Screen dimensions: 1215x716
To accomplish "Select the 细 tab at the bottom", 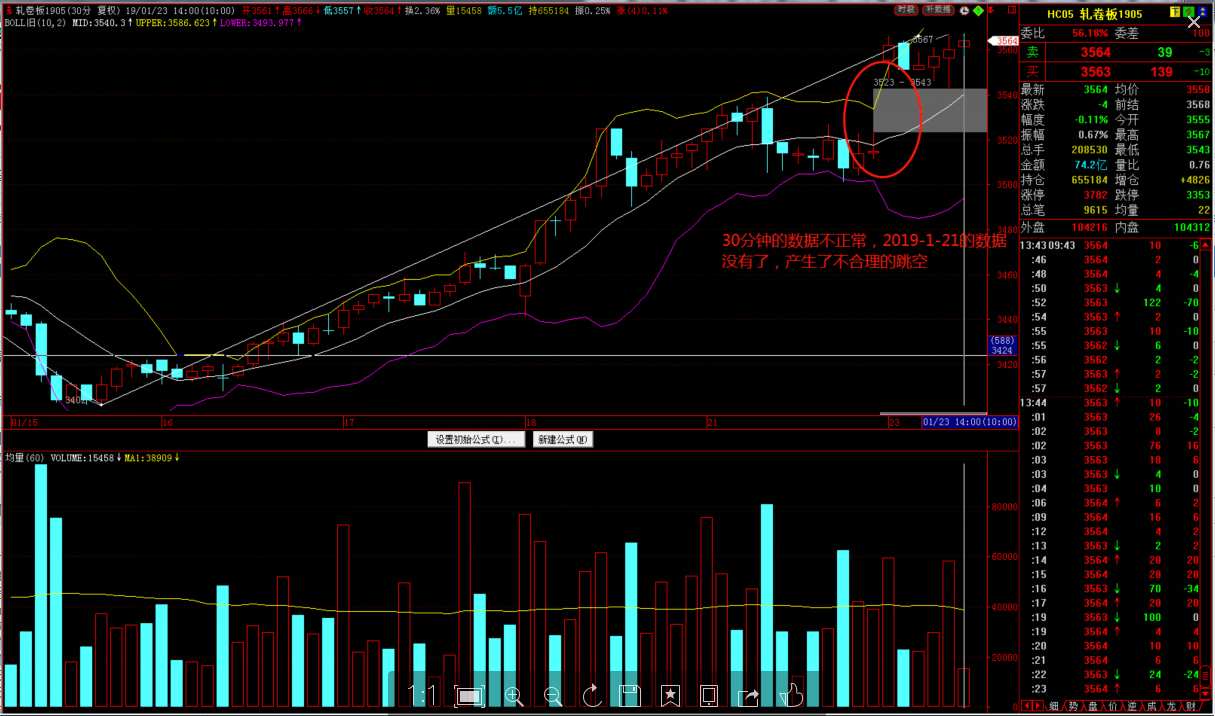I will tap(1054, 707).
